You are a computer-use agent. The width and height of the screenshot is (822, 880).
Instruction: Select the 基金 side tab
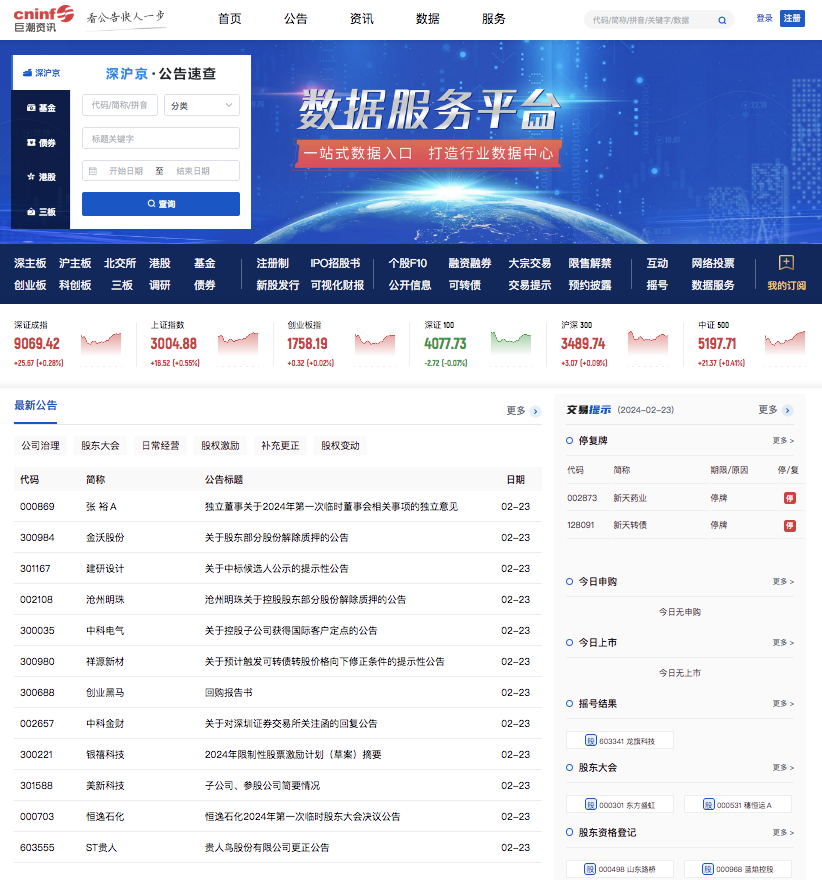[41, 108]
